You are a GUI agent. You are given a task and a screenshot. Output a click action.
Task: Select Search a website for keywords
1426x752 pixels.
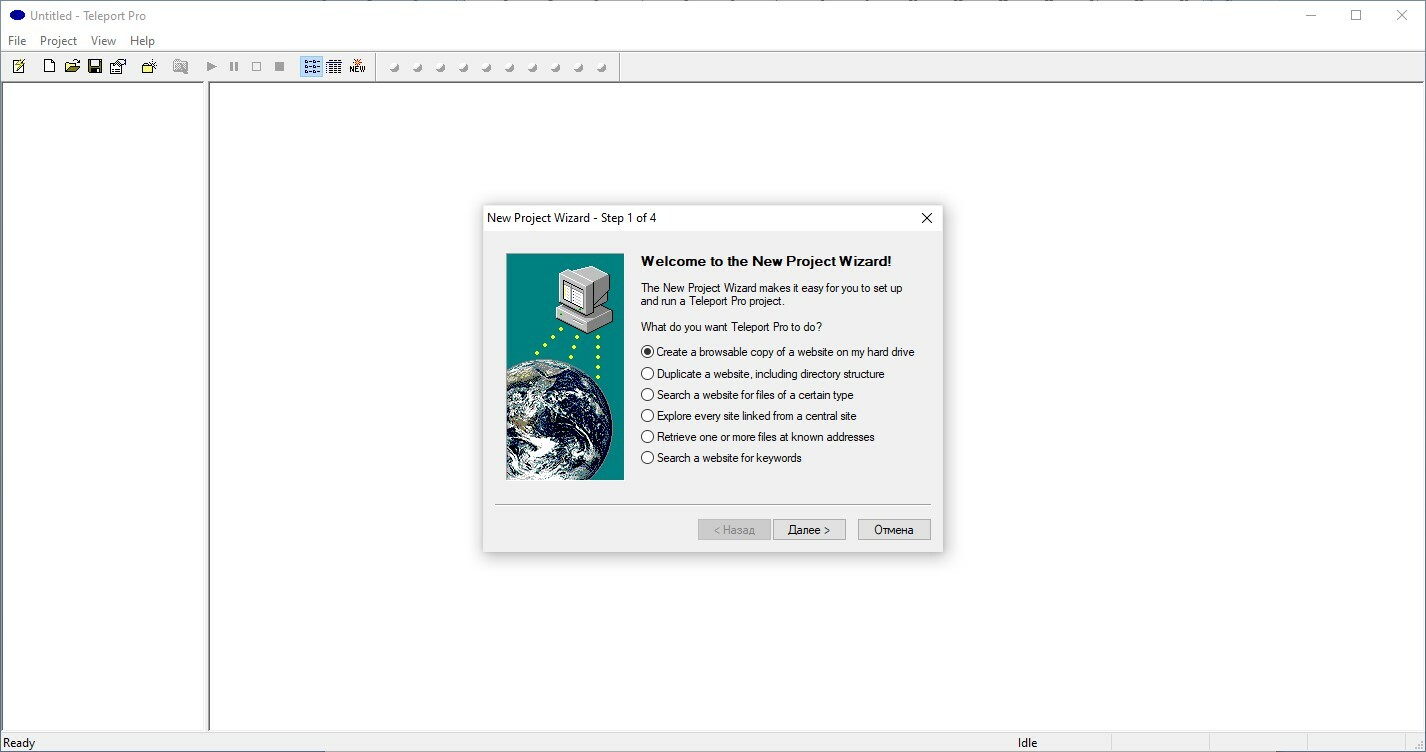coord(722,458)
